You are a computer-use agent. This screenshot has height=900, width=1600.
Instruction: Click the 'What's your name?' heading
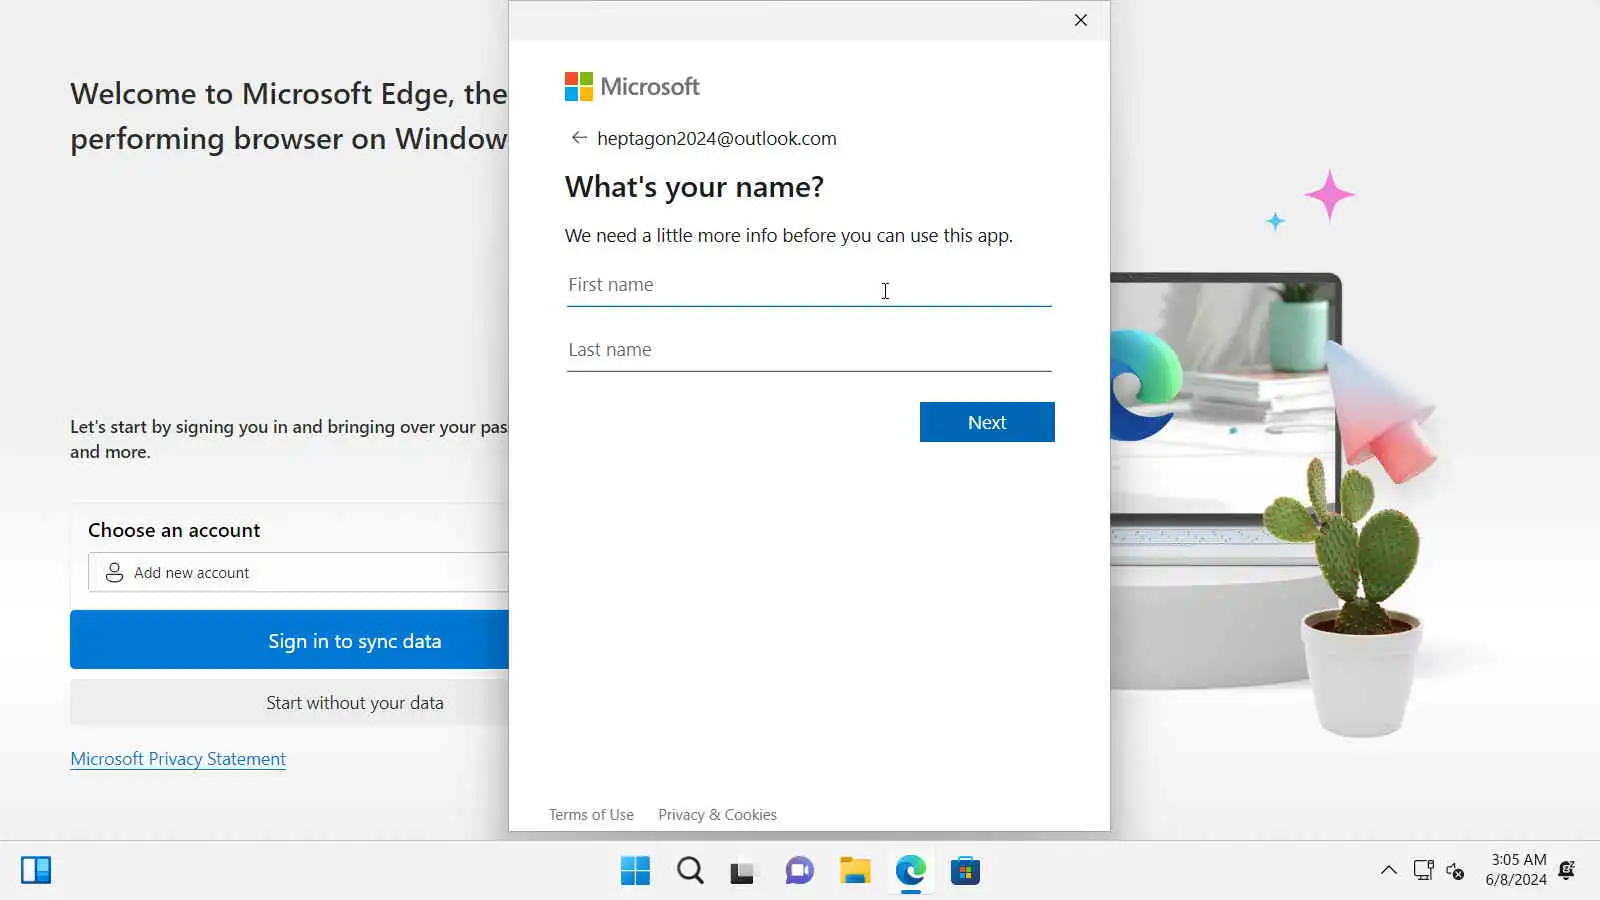click(694, 187)
